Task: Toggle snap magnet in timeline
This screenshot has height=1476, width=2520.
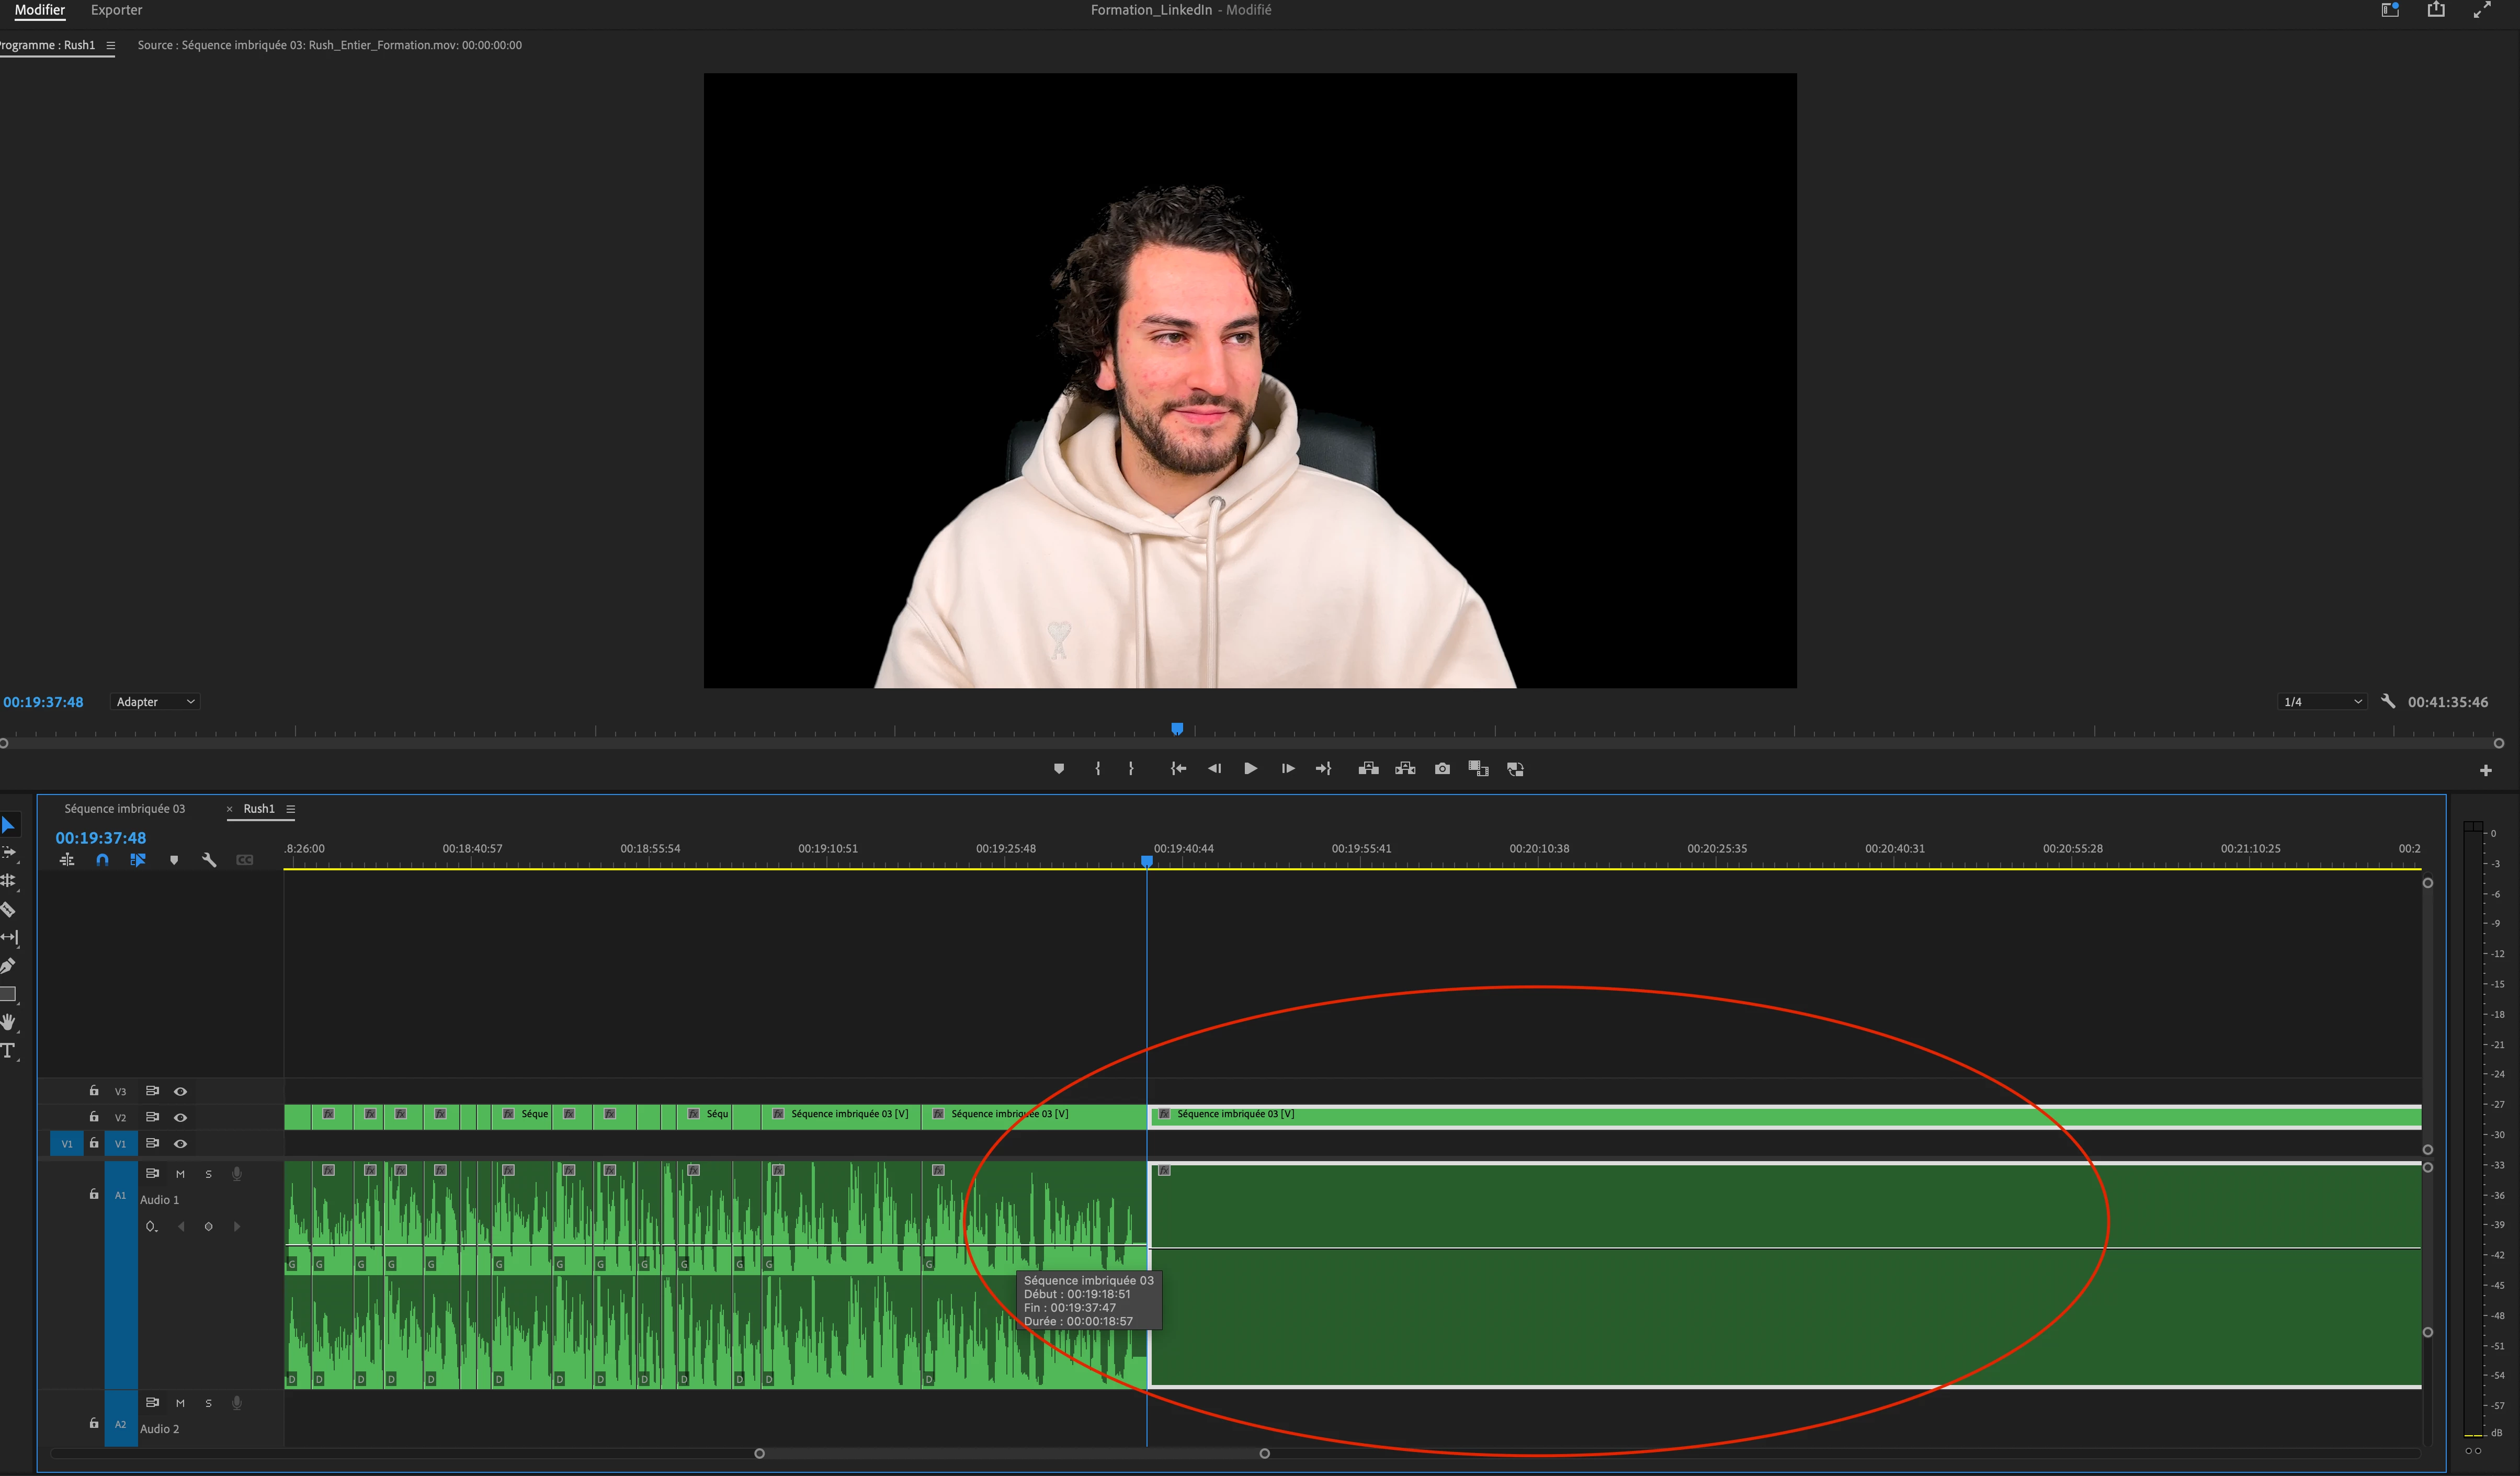Action: (x=102, y=860)
